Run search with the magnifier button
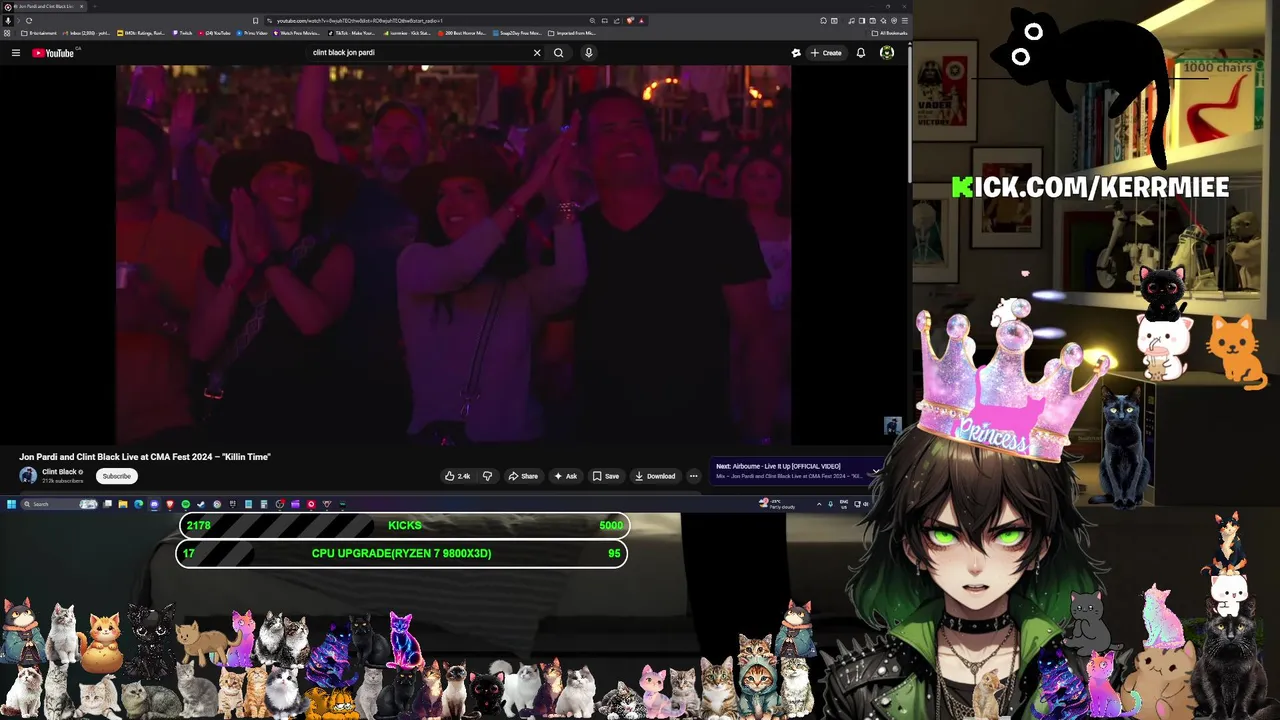Viewport: 1280px width, 720px height. 559,53
